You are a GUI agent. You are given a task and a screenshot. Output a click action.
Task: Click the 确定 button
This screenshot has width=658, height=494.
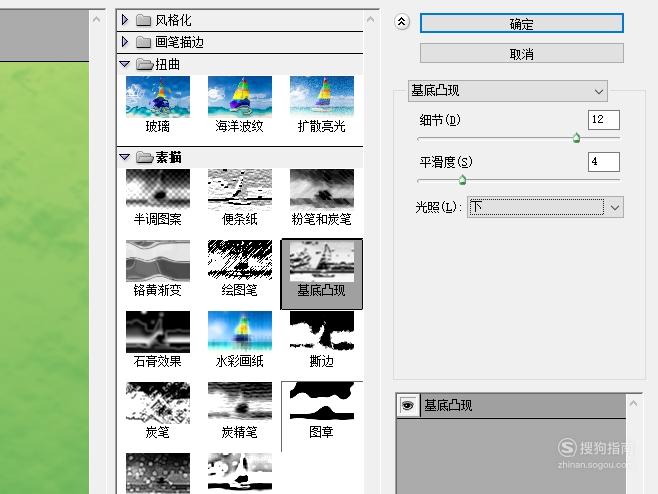(x=522, y=23)
